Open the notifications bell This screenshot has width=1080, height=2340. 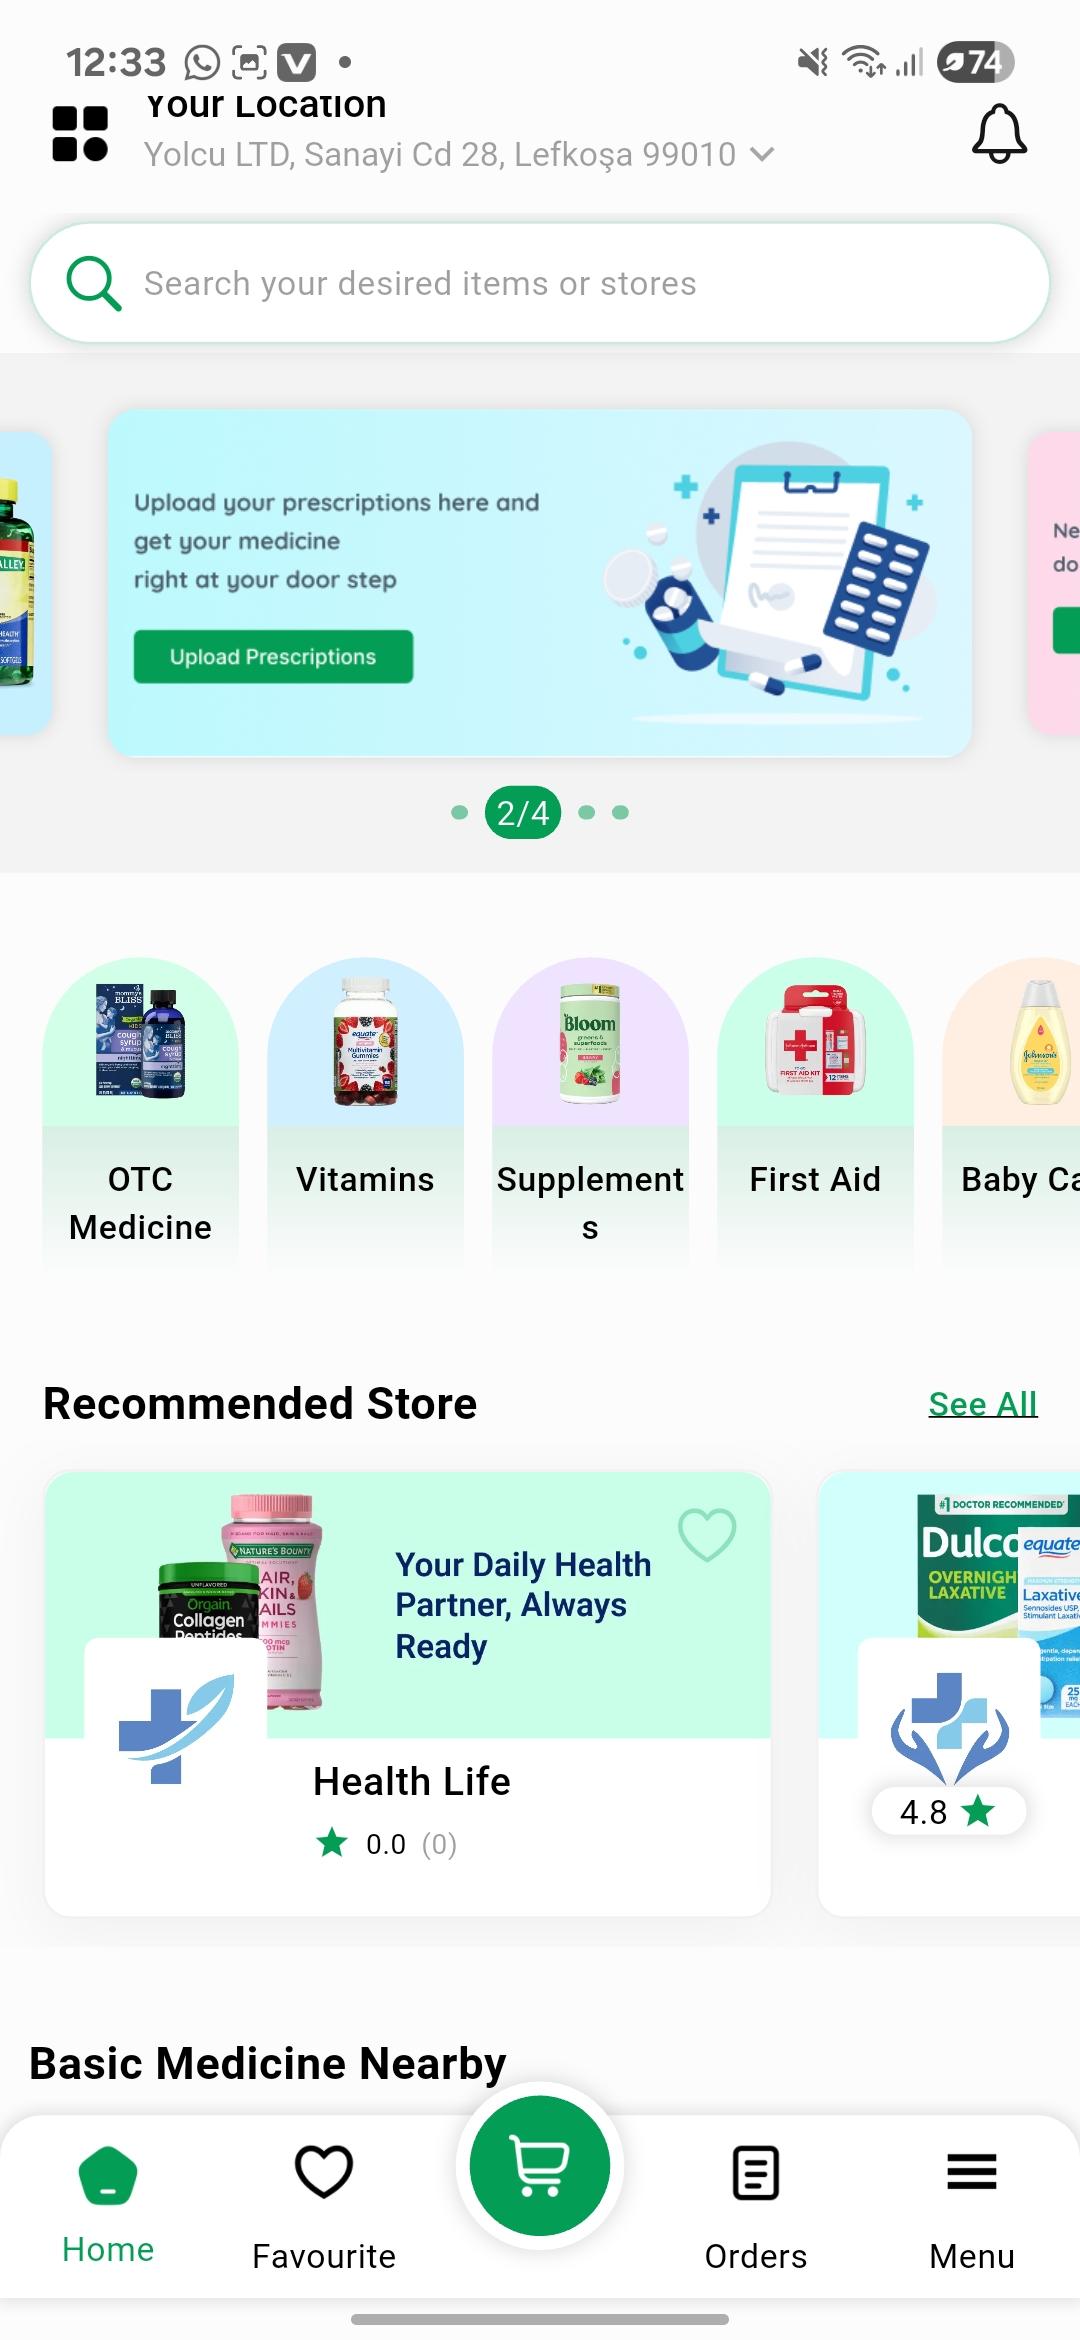[x=999, y=133]
